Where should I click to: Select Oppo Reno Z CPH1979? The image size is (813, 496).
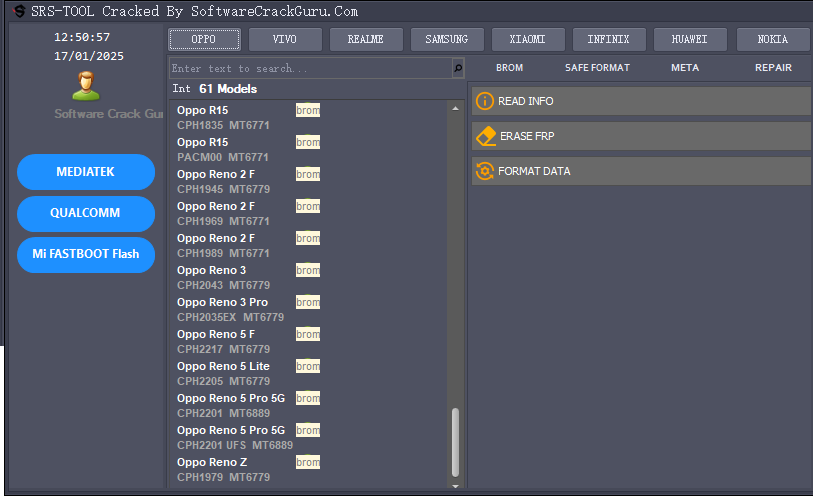point(310,470)
